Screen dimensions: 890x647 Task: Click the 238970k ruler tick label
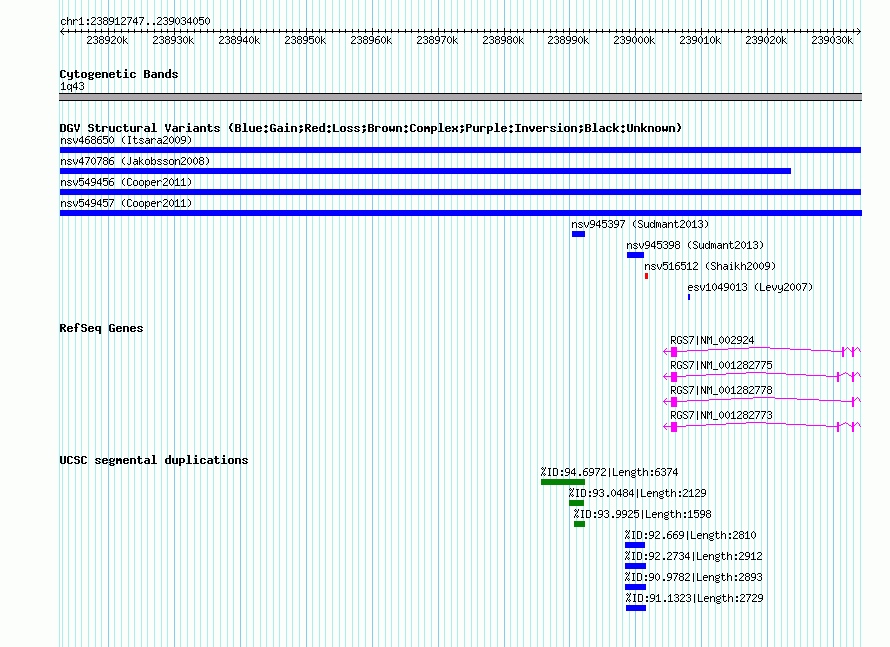[x=436, y=40]
